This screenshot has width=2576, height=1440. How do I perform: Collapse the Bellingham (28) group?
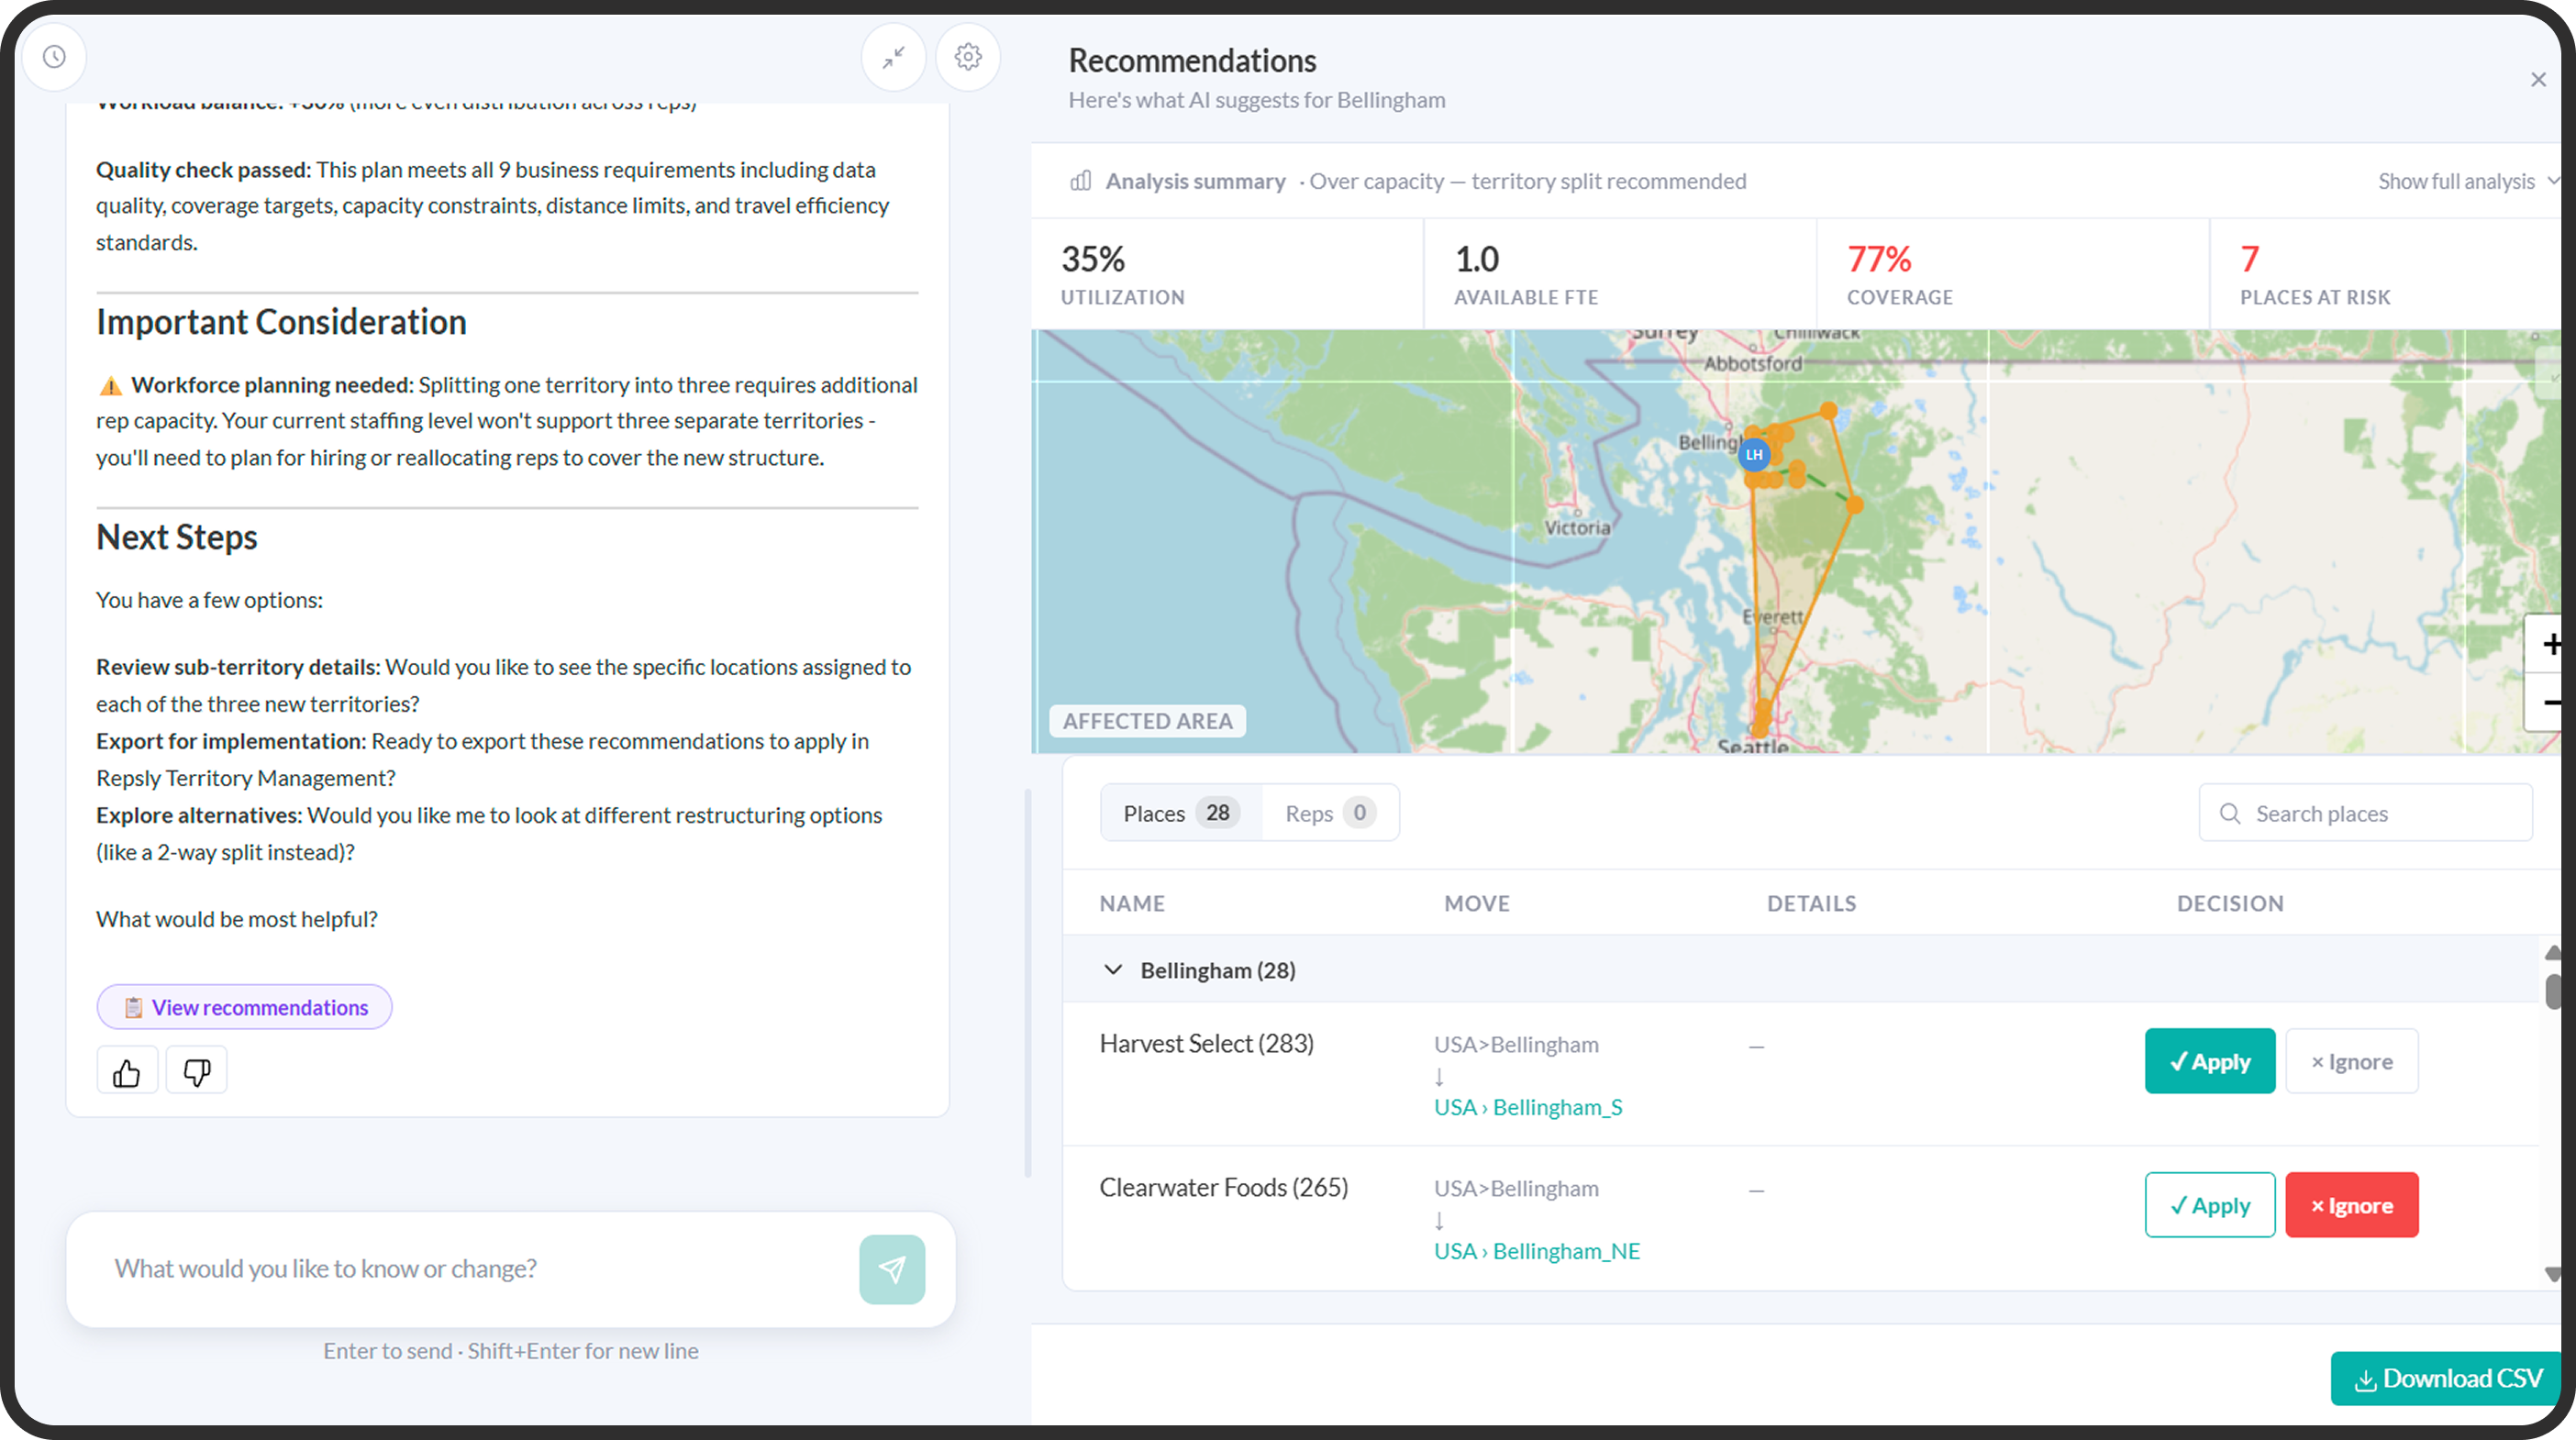pyautogui.click(x=1112, y=970)
